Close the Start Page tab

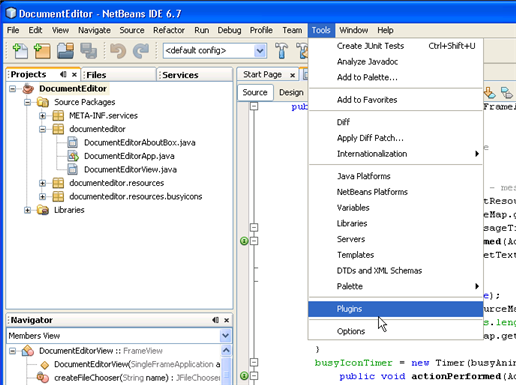(292, 75)
